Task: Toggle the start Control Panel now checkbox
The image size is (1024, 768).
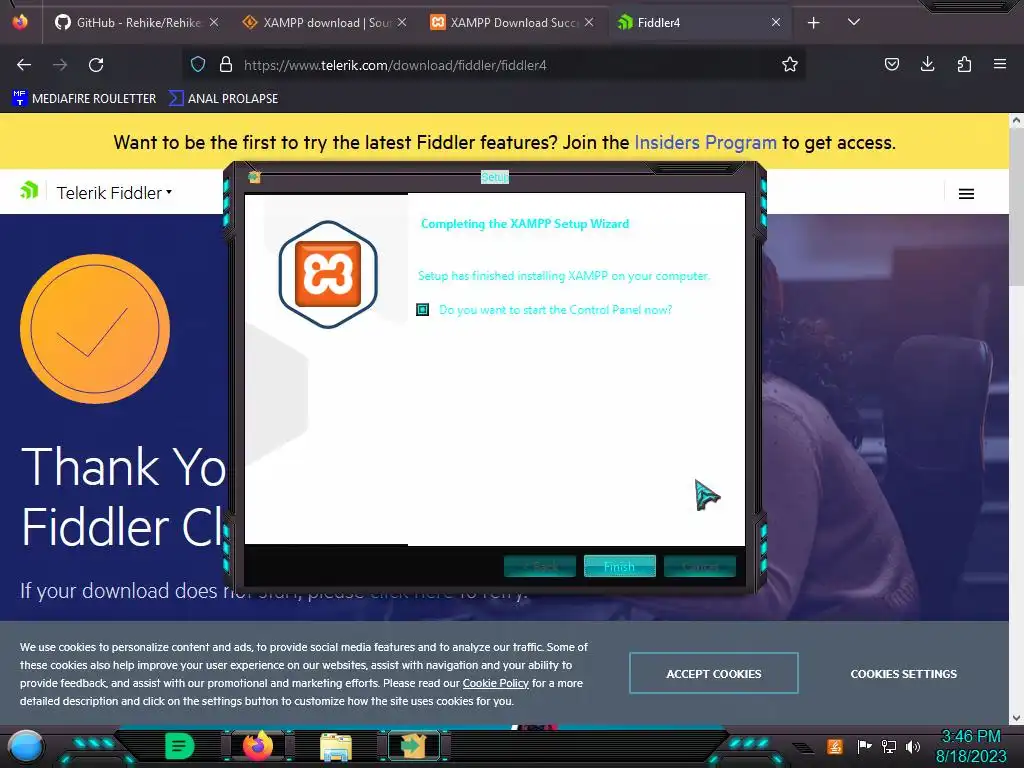Action: [423, 310]
